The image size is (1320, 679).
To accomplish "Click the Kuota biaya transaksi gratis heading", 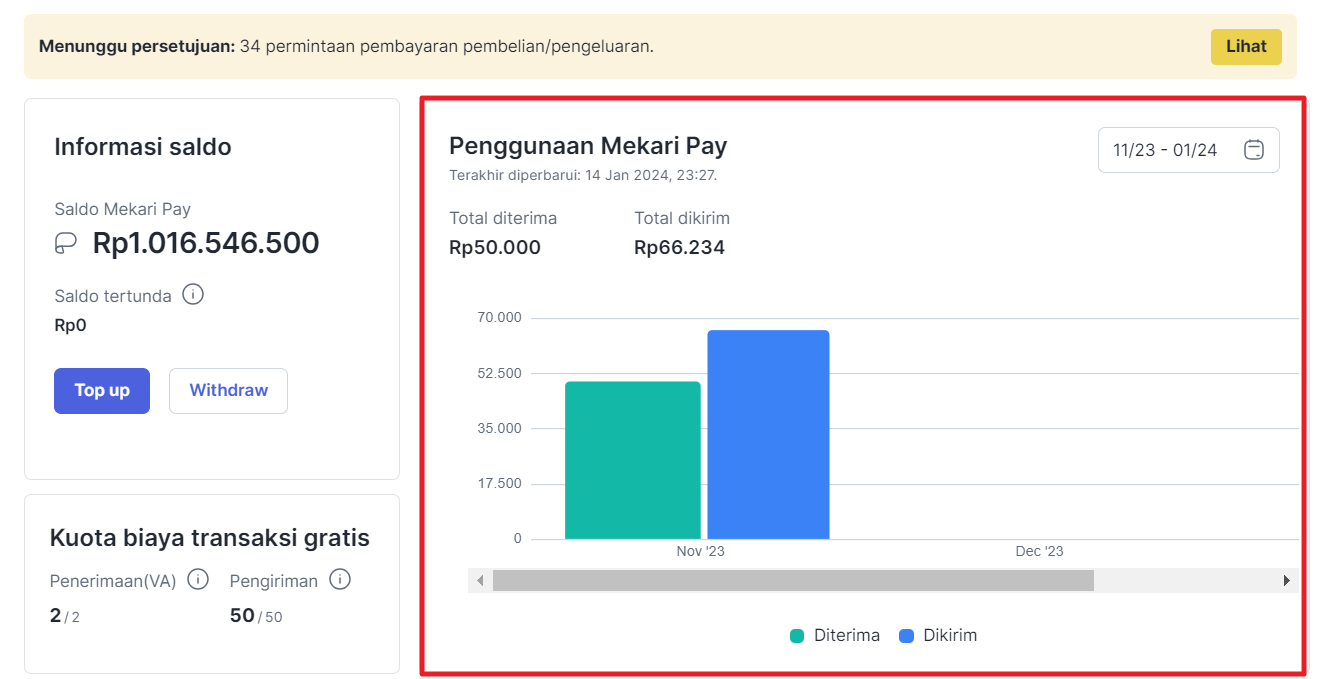I will click(x=210, y=538).
